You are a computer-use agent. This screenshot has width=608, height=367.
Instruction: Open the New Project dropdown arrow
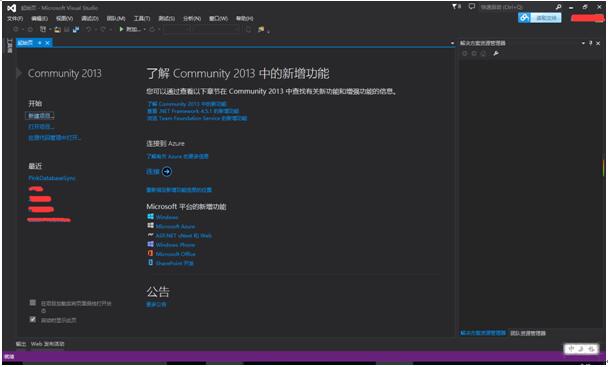[x=50, y=29]
